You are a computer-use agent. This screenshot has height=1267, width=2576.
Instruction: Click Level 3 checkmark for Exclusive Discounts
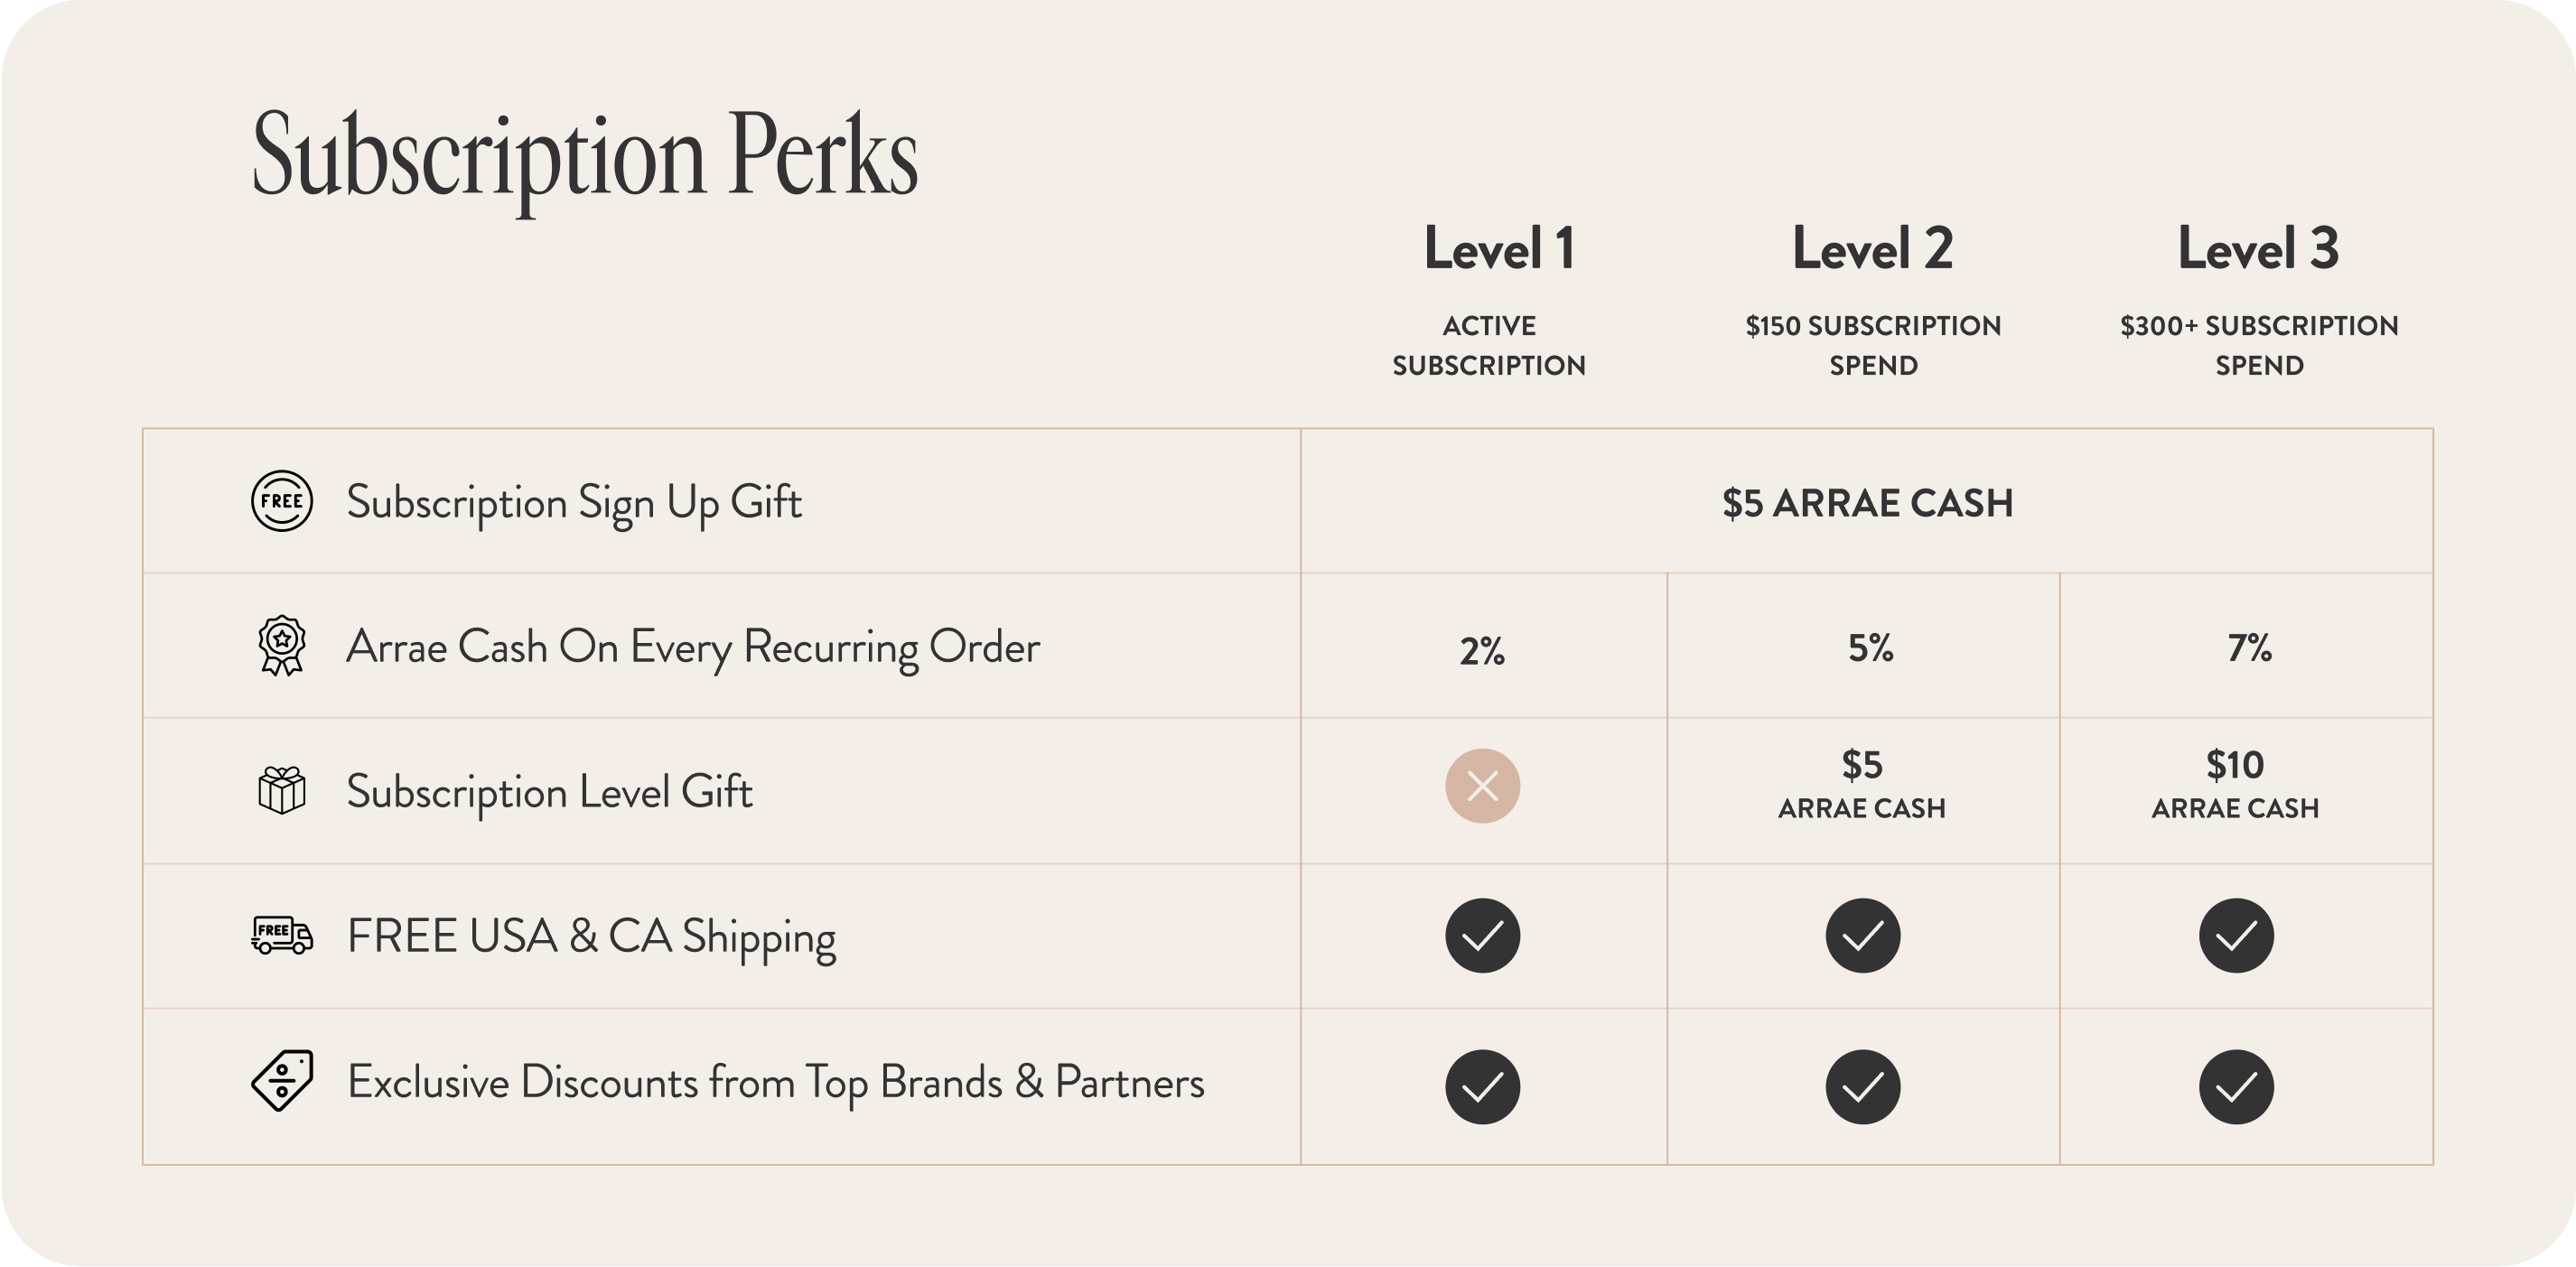pos(2236,1087)
